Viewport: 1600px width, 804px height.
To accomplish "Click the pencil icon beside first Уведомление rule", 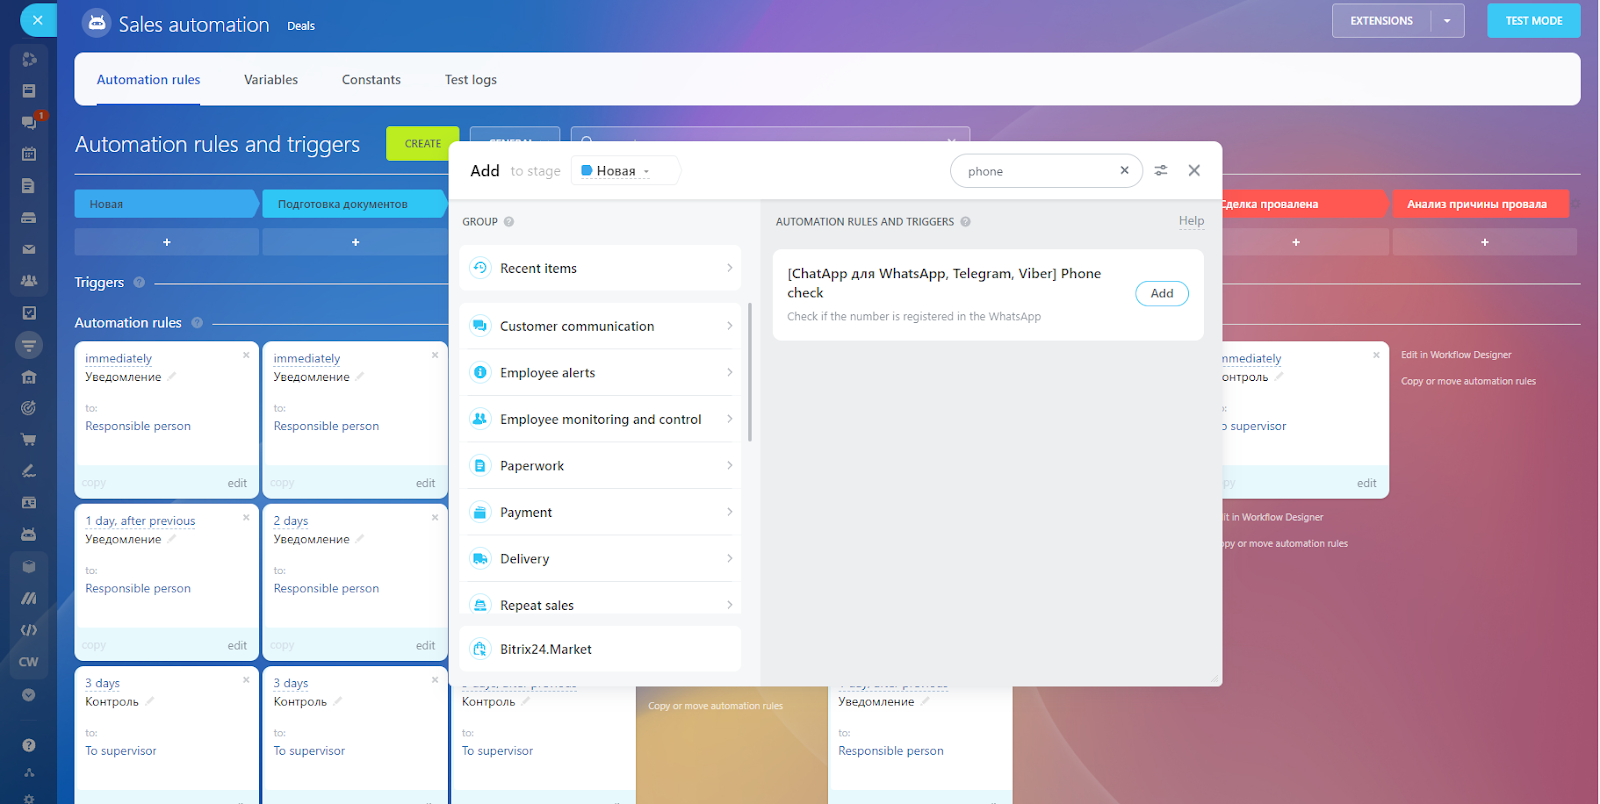I will (x=171, y=377).
